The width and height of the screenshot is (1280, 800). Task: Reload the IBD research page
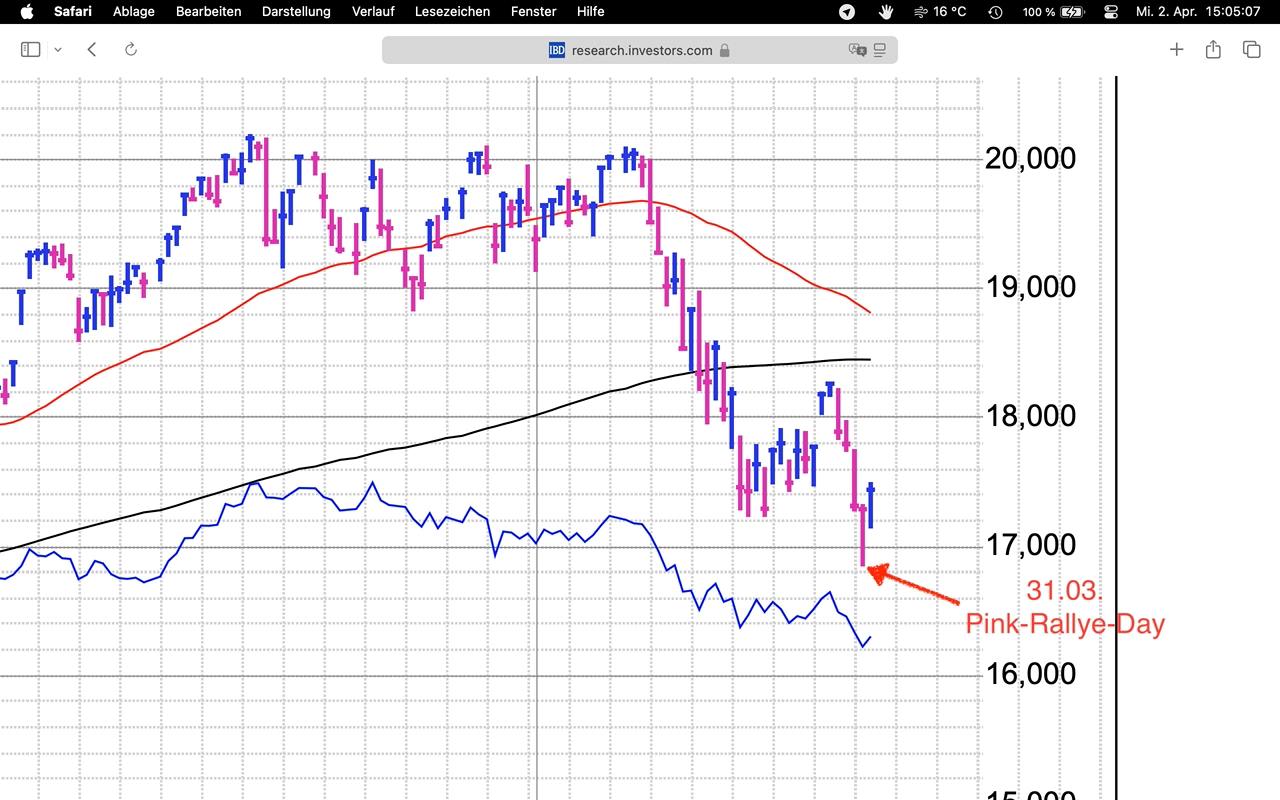(130, 49)
